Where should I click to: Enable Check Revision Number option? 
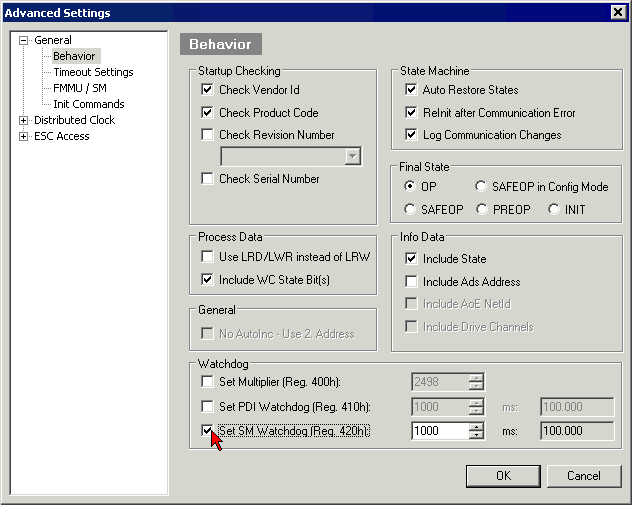tap(208, 135)
